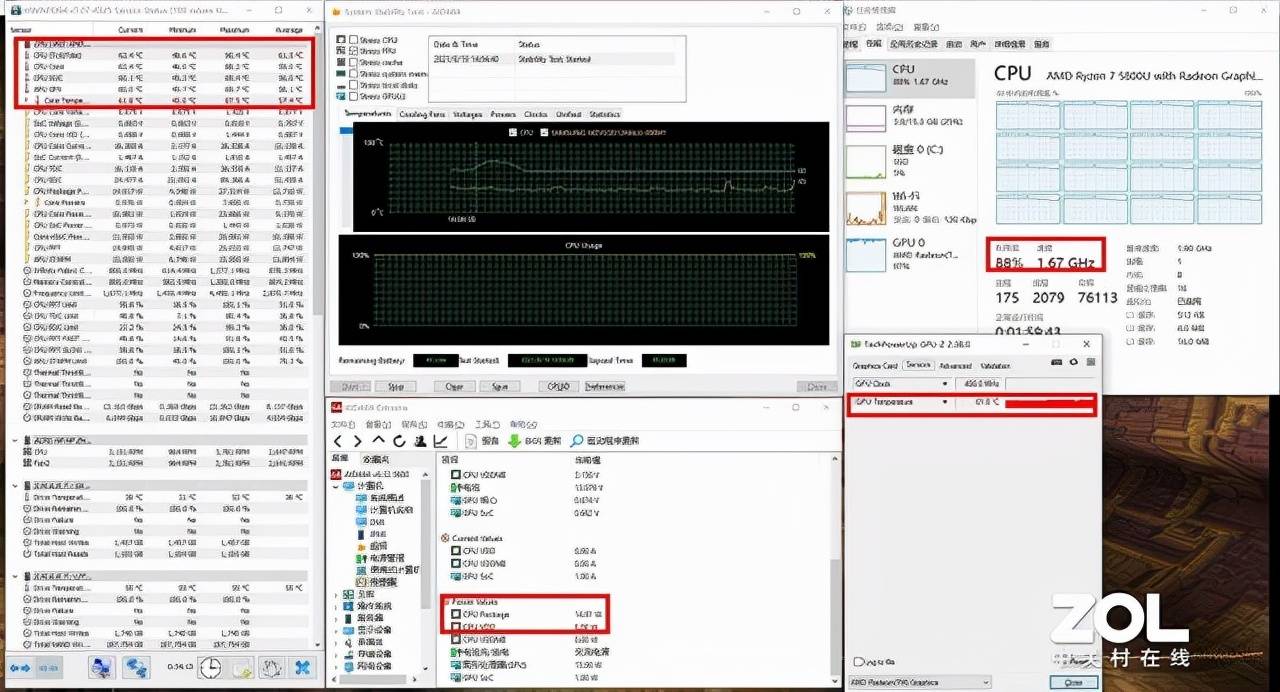Open Graphics Card tab in GPU-Z
This screenshot has width=1280, height=692.
874,365
